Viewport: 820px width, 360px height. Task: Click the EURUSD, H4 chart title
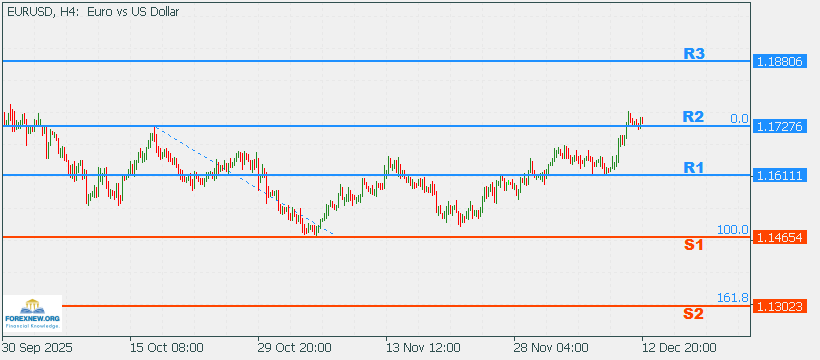93,12
